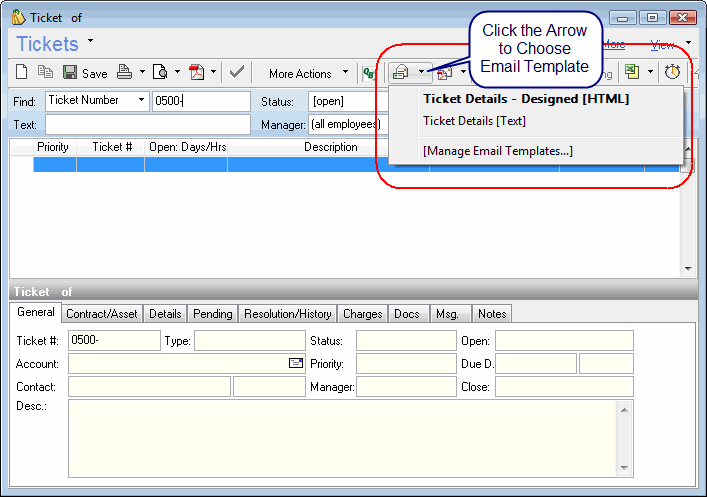707x497 pixels.
Task: Click the email ticket envelope icon
Action: [x=400, y=72]
